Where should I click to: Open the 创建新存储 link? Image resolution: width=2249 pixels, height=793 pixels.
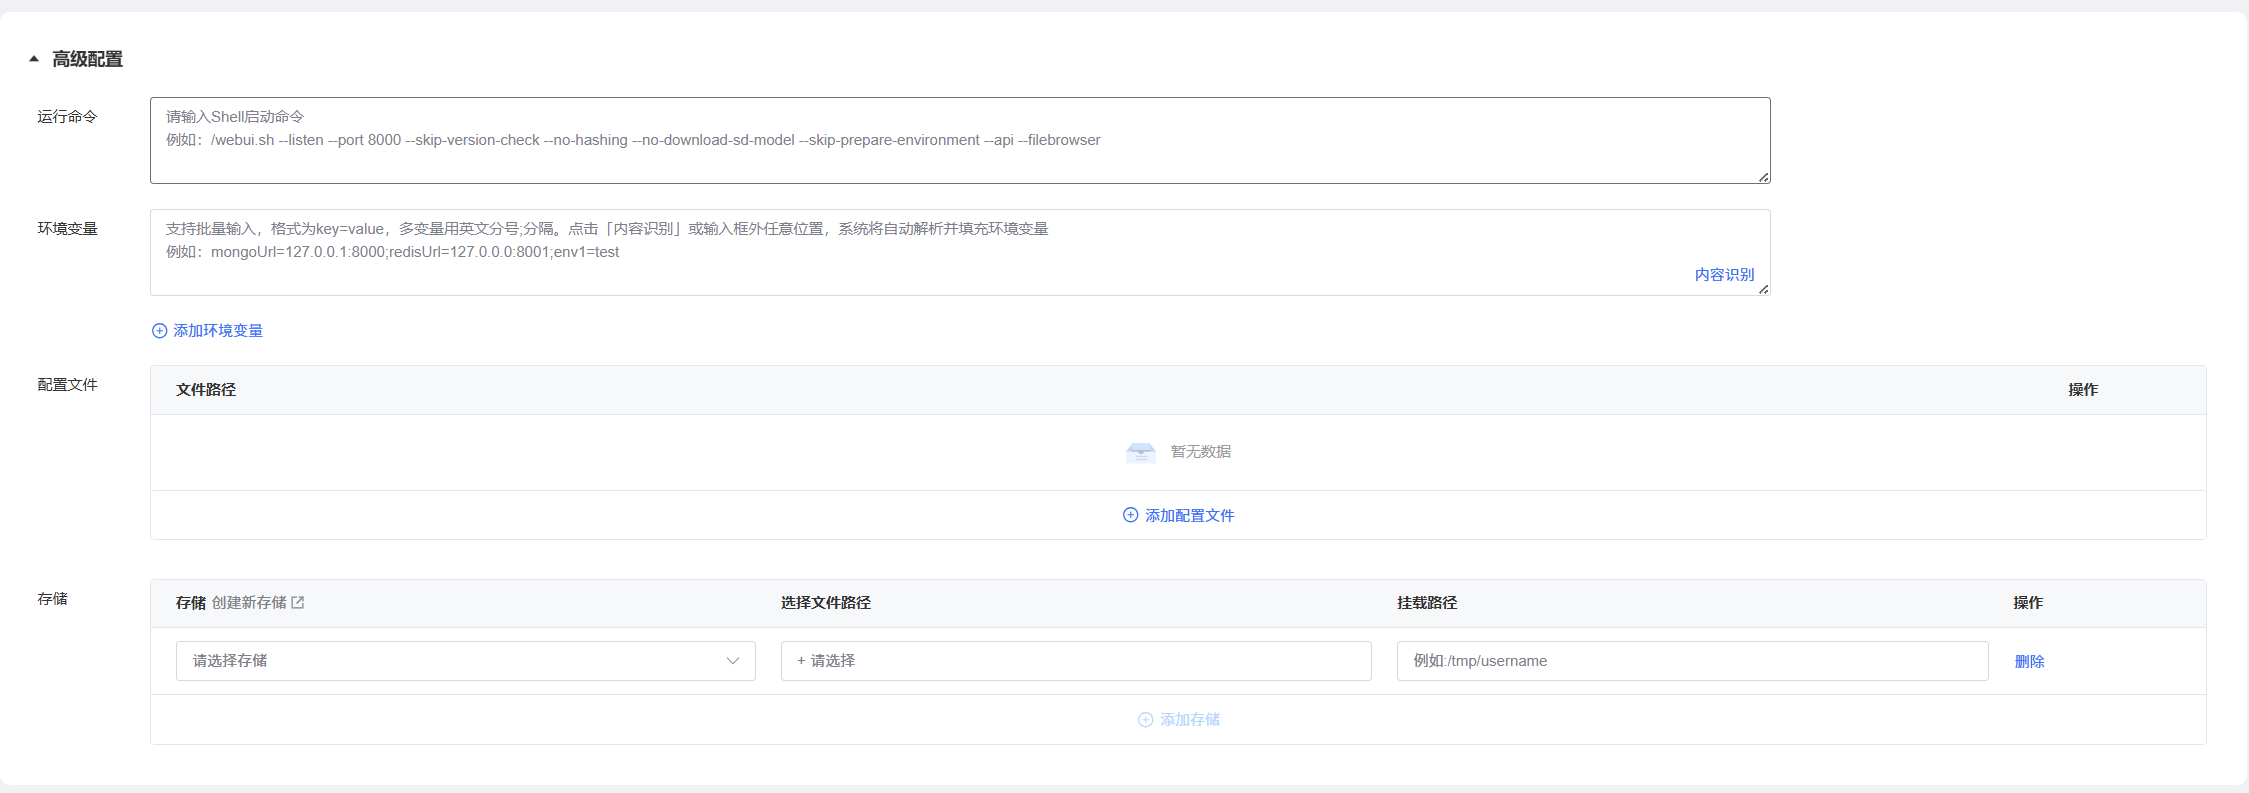249,603
